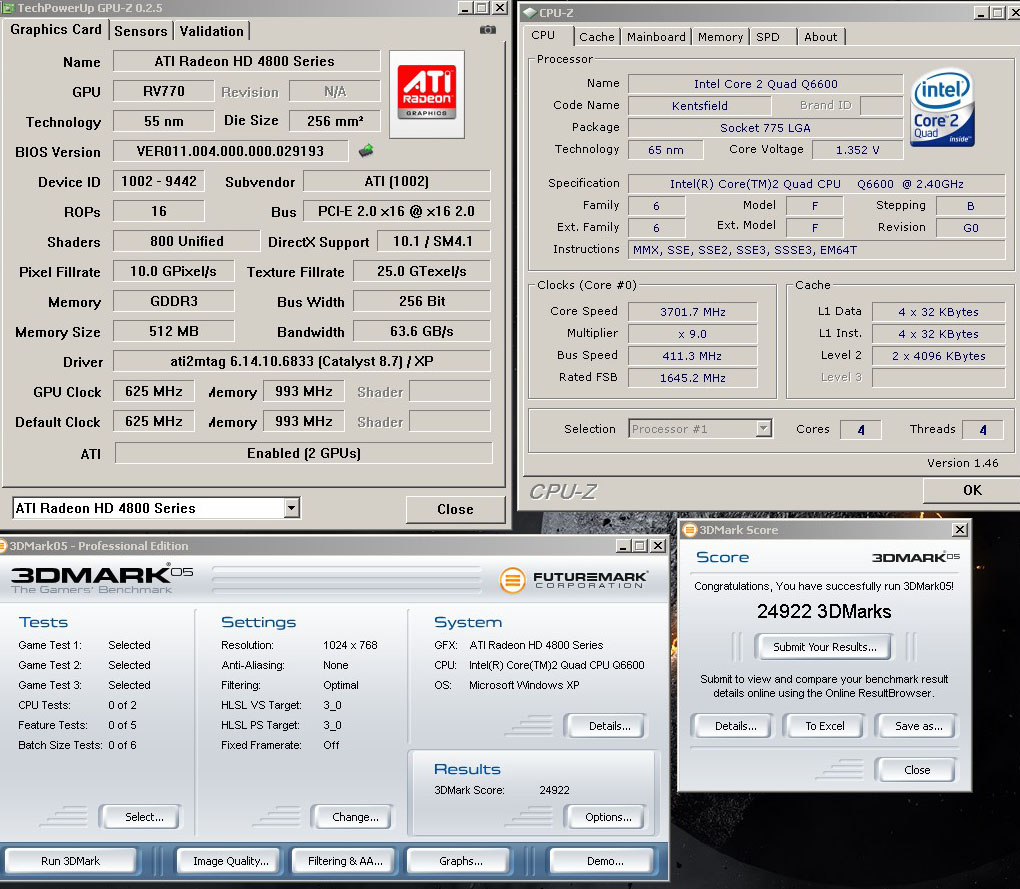Viewport: 1020px width, 889px height.
Task: Click the 24922 3DMarks score text
Action: [x=824, y=611]
